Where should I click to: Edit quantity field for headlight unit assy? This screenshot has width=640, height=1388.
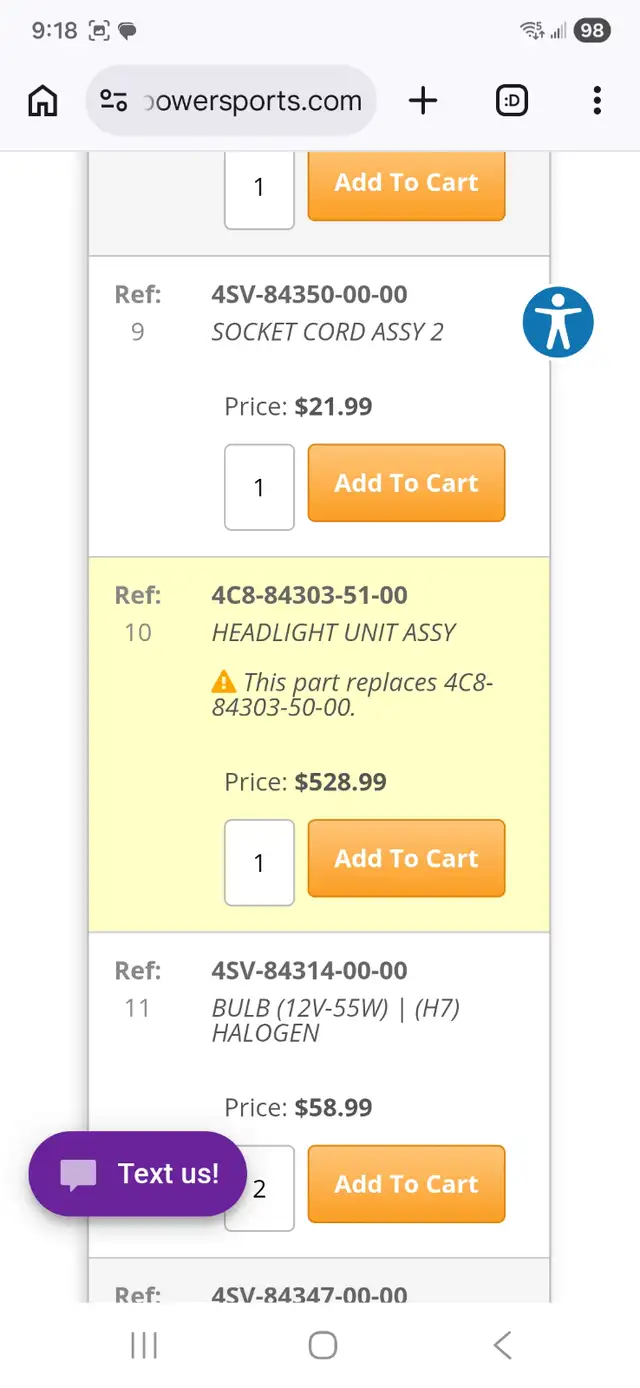pos(259,863)
